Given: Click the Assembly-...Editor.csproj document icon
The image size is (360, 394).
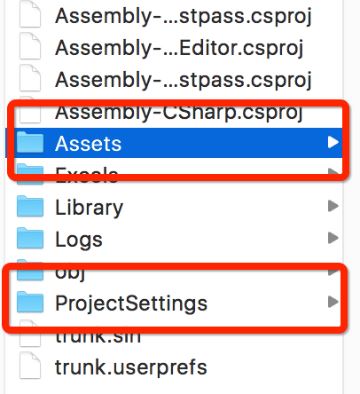Looking at the screenshot, I should click(30, 46).
